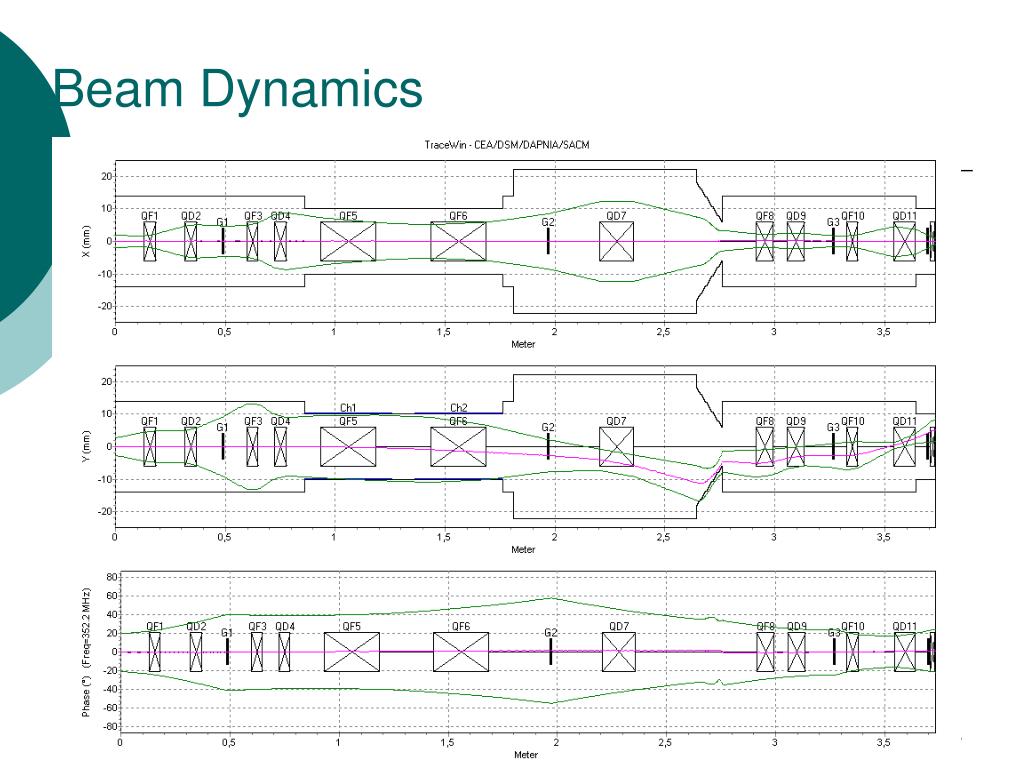
Task: Select the QF6 label in X plot
Action: [458, 216]
